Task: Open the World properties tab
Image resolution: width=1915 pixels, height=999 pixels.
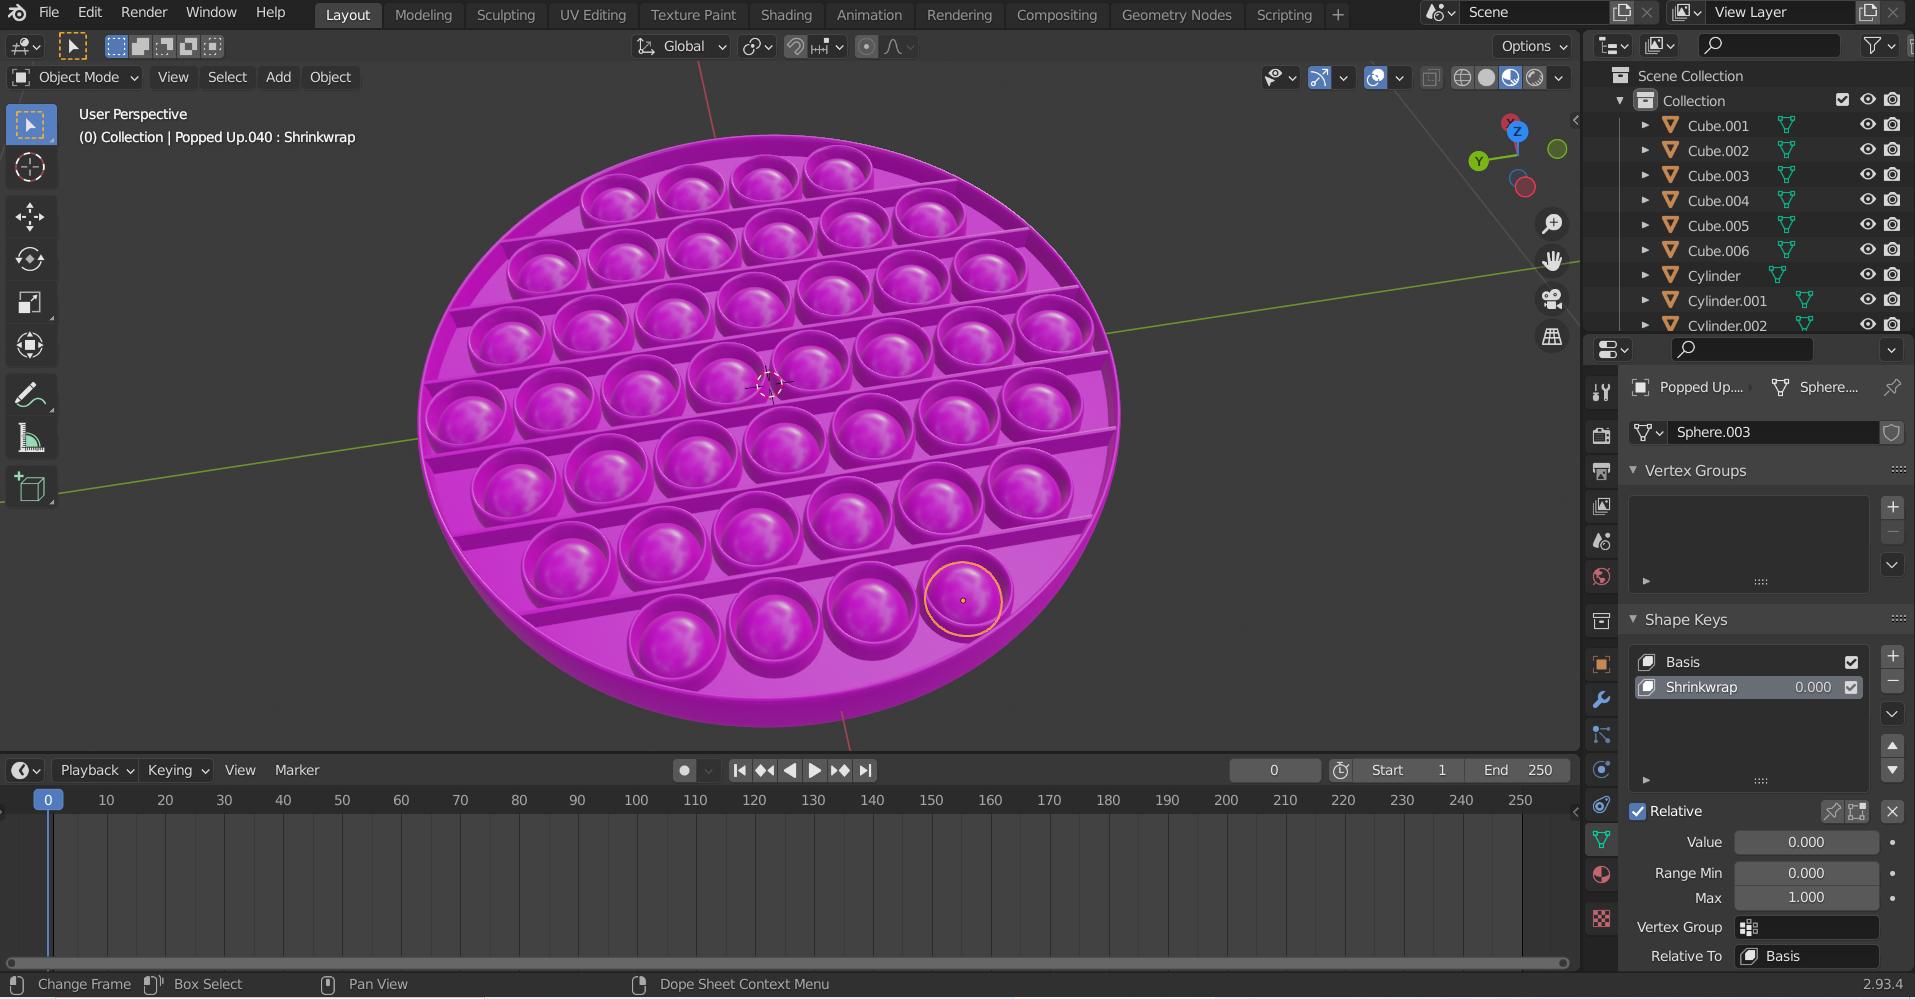Action: click(x=1601, y=577)
